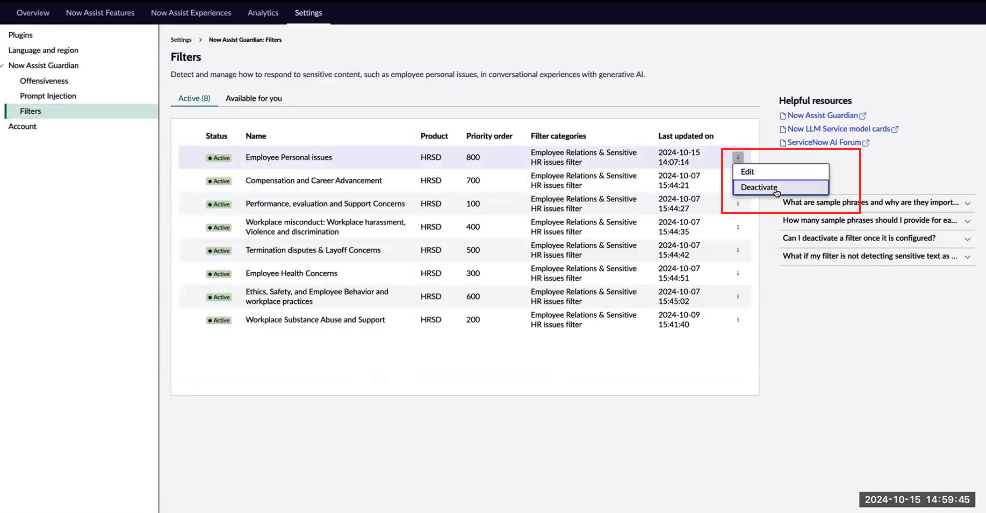The width and height of the screenshot is (986, 513).
Task: Click the Helpful resources heading
Action: pos(815,101)
